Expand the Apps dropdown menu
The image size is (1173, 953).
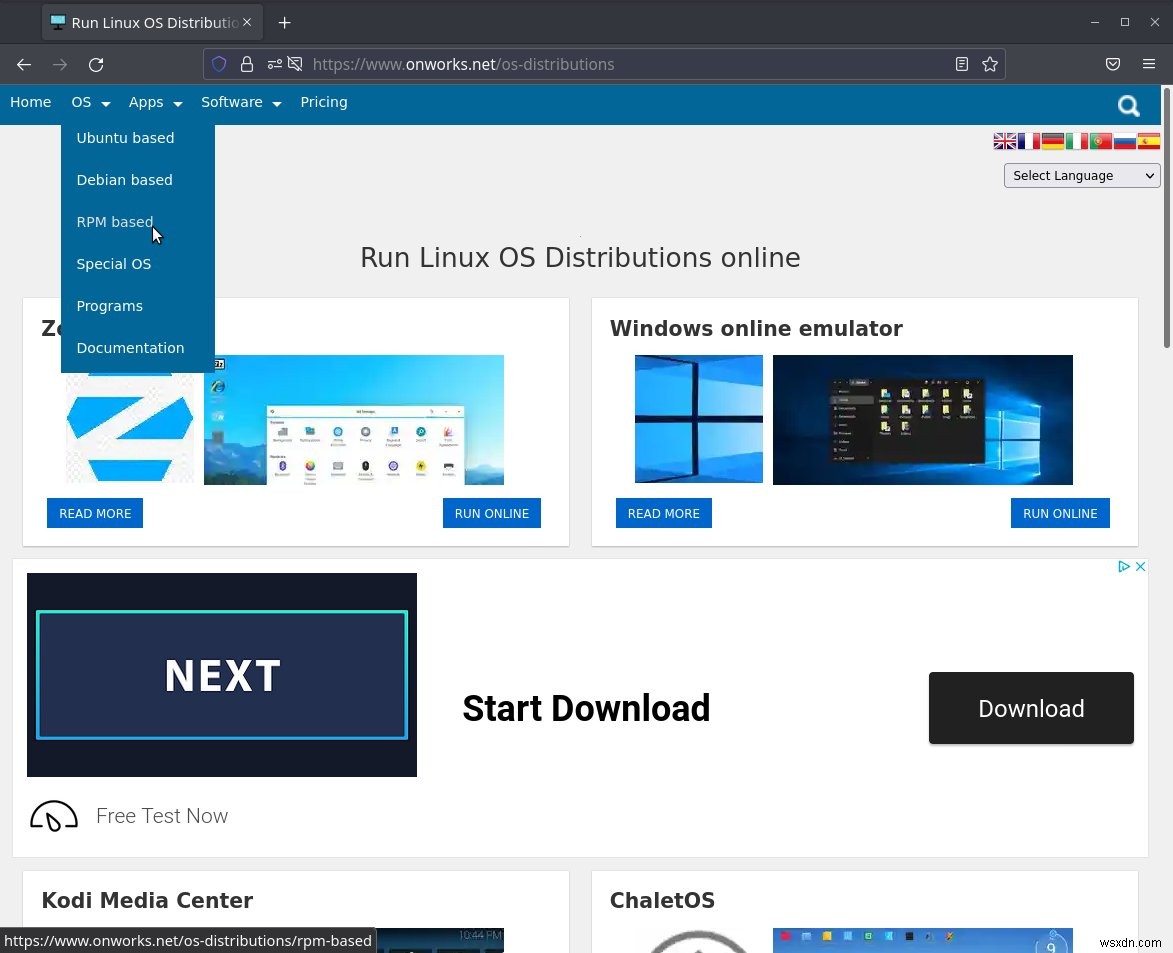pos(155,102)
